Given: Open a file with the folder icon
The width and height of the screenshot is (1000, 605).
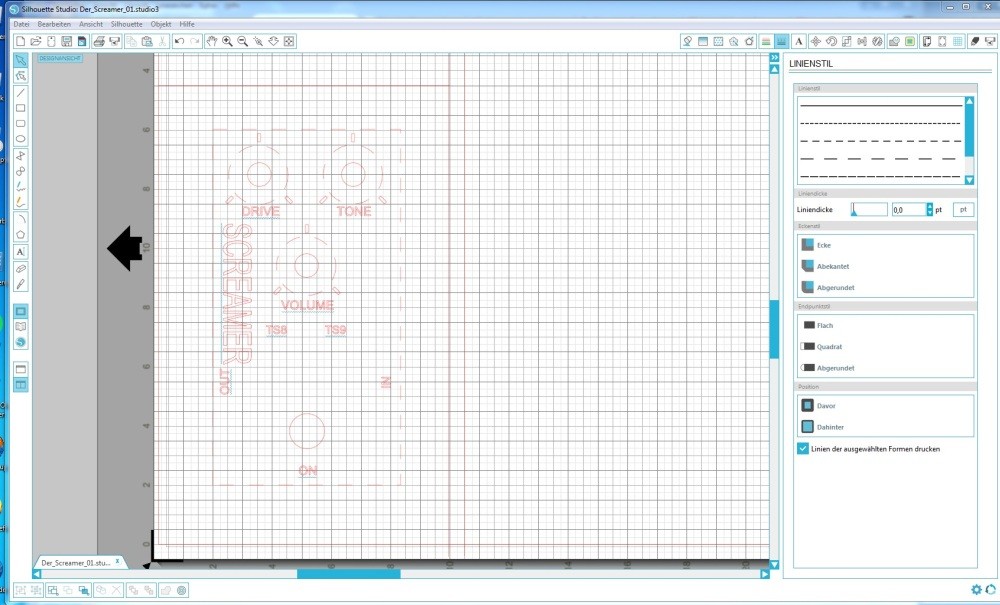Looking at the screenshot, I should pos(36,41).
